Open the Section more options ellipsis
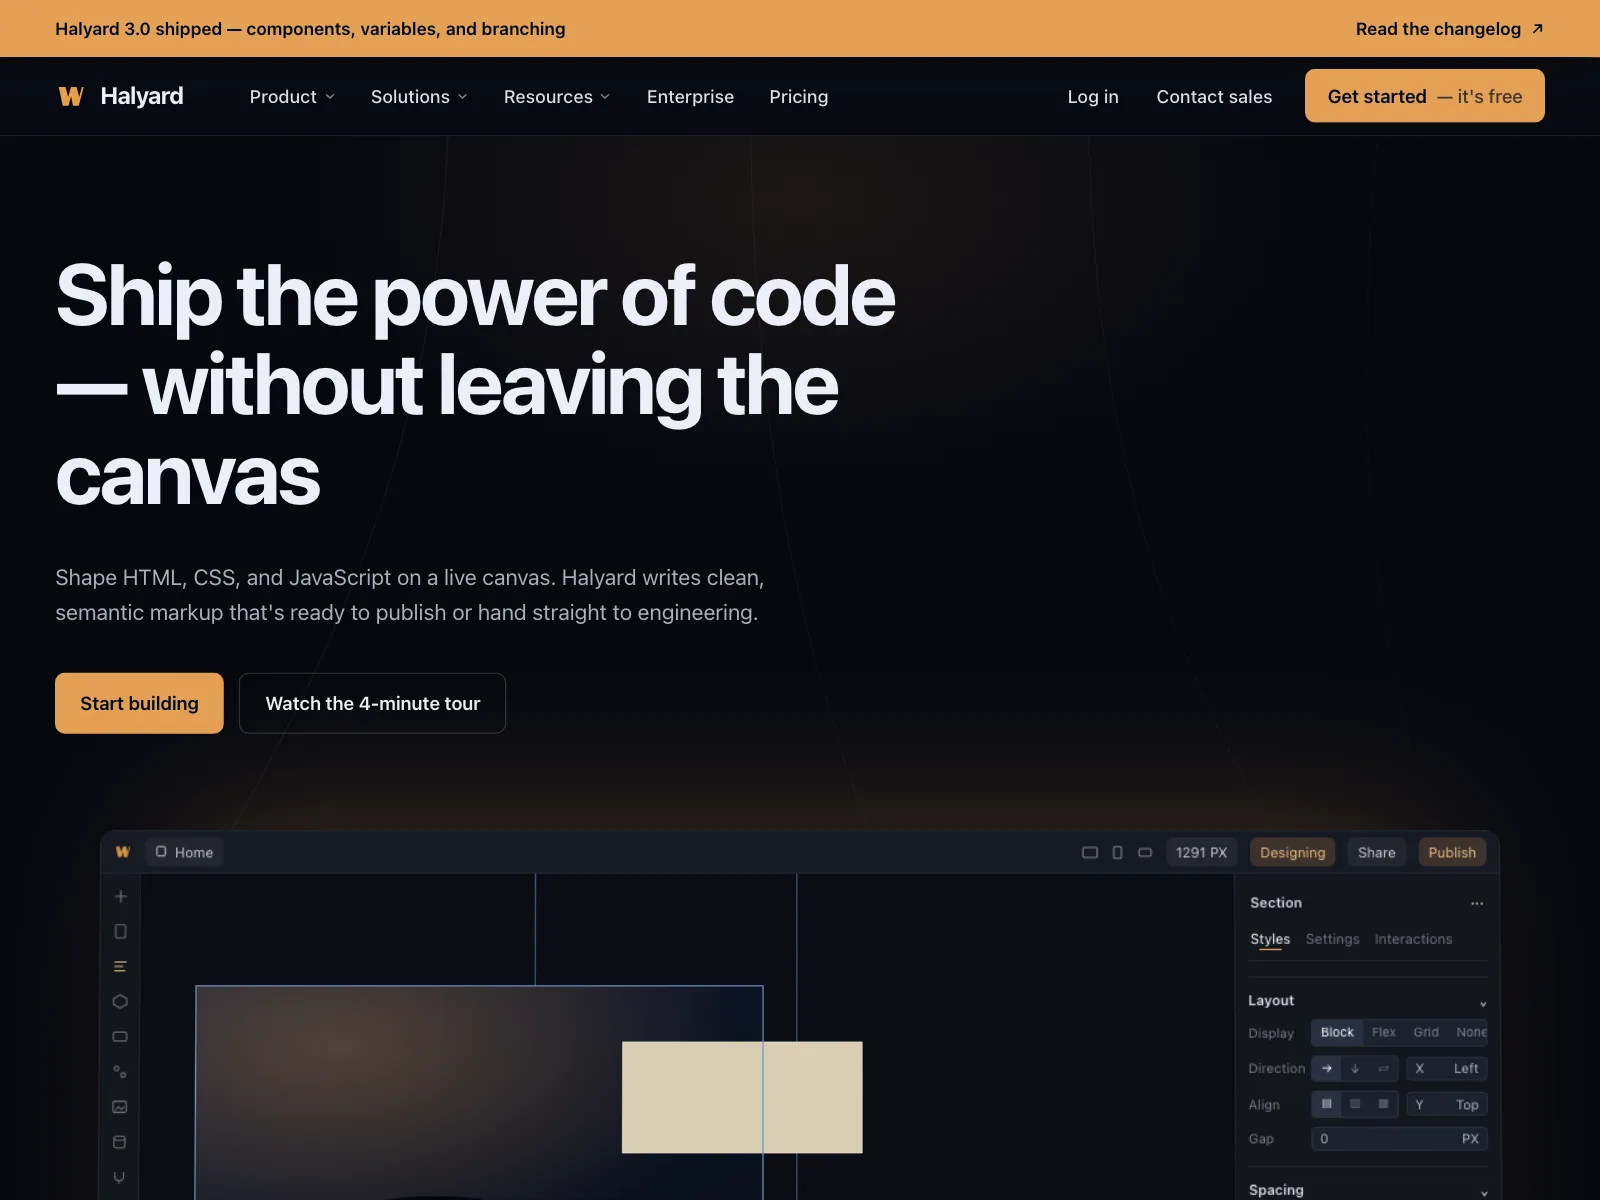Viewport: 1600px width, 1200px height. coord(1477,903)
